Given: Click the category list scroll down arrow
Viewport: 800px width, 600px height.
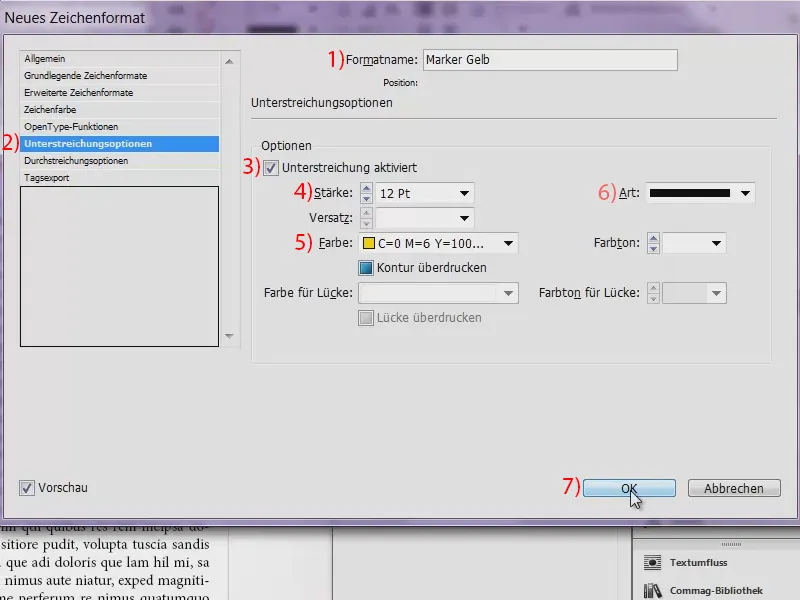Looking at the screenshot, I should [x=230, y=336].
